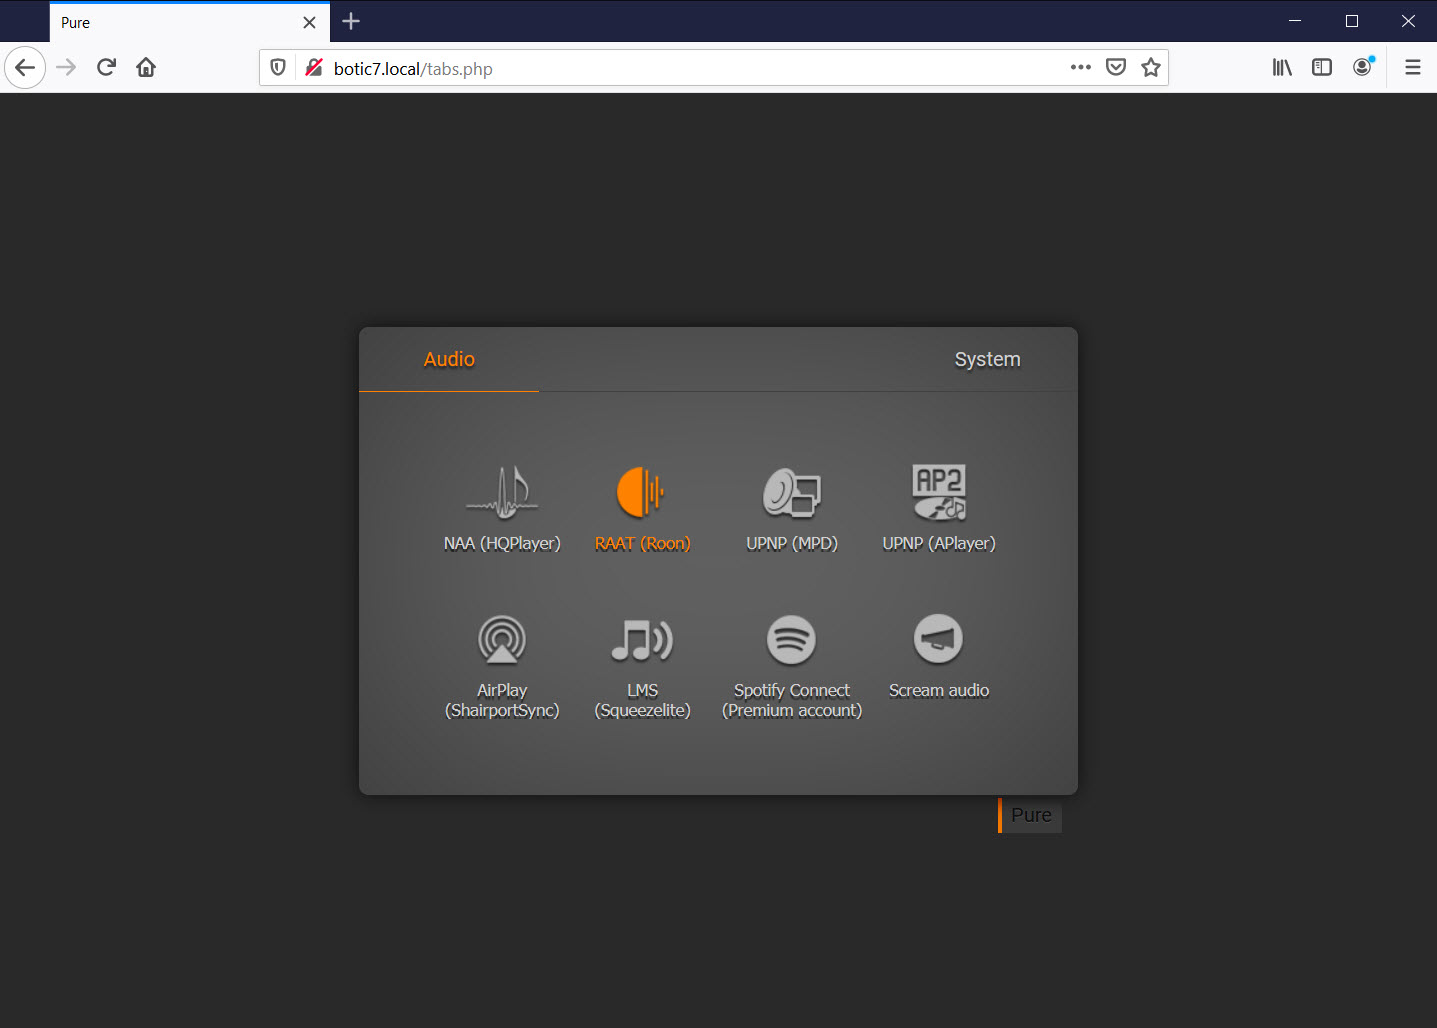Activate the LMS (Squeezelite) music icon

click(642, 640)
